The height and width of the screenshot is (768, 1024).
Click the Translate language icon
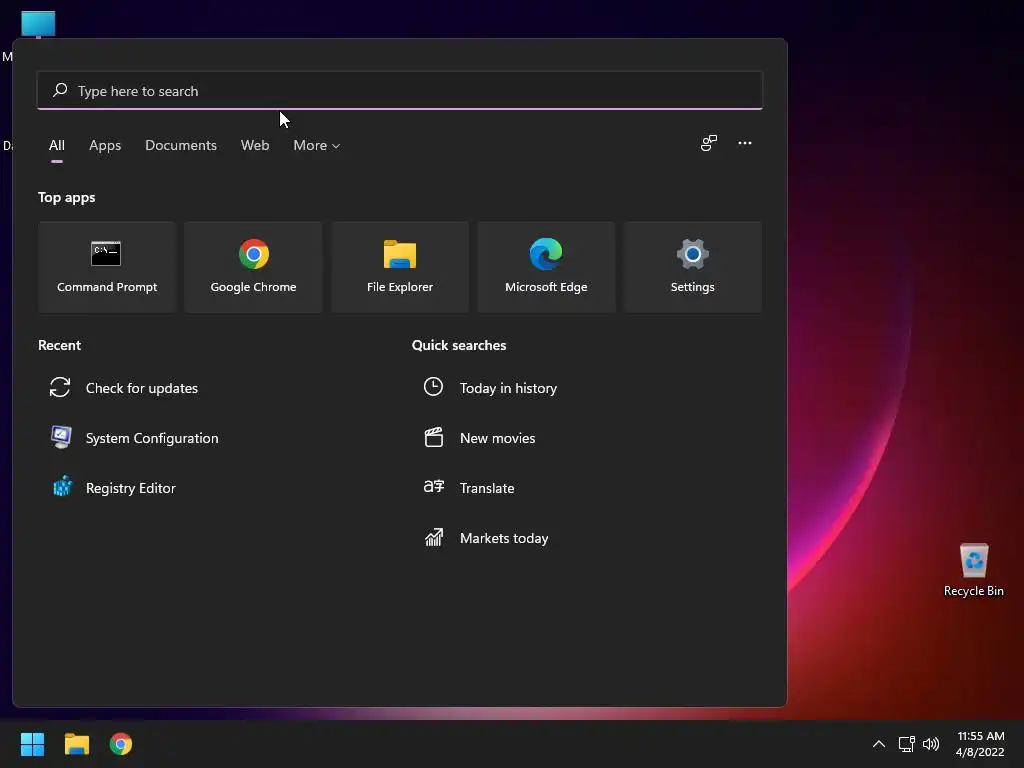[434, 487]
